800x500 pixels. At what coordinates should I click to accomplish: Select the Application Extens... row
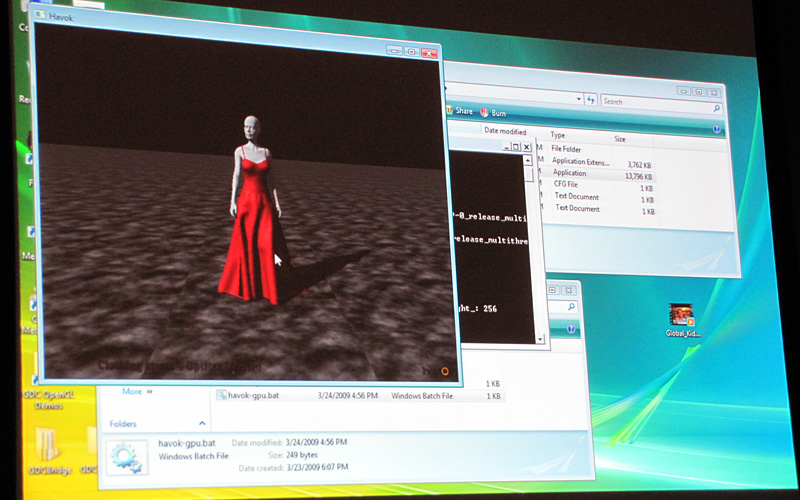coord(596,163)
